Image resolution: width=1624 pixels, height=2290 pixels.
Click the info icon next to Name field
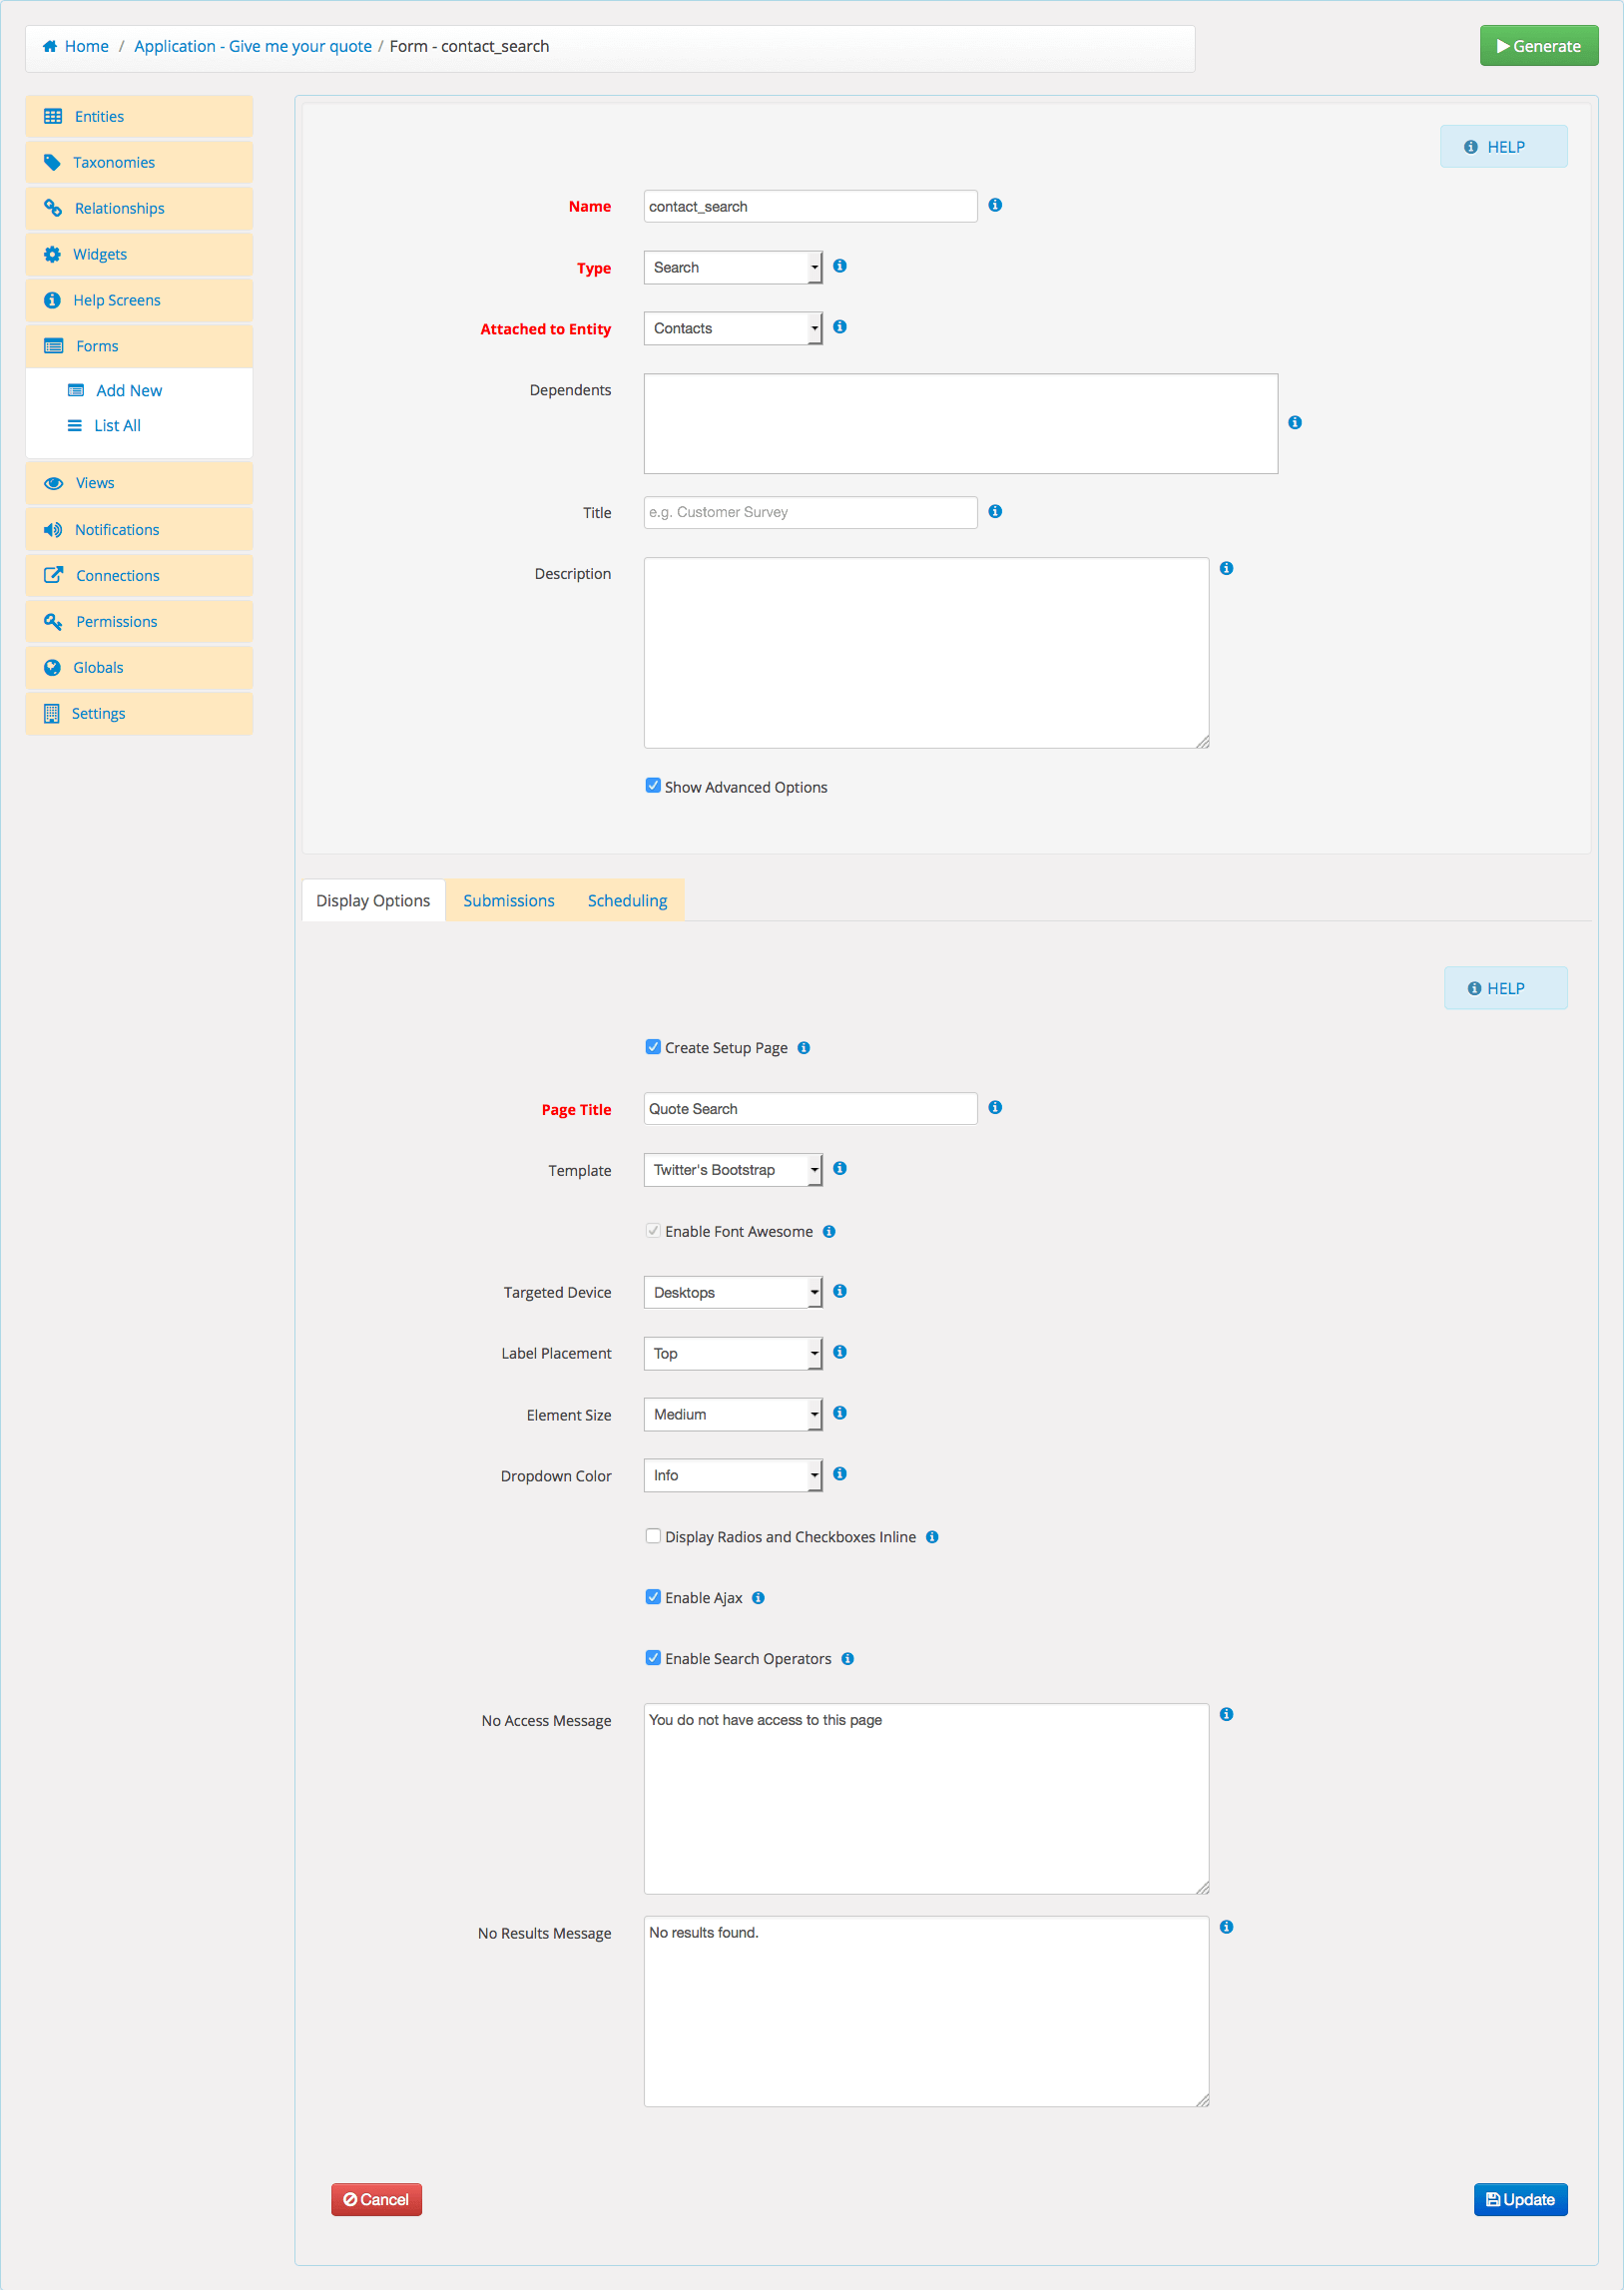pyautogui.click(x=995, y=205)
